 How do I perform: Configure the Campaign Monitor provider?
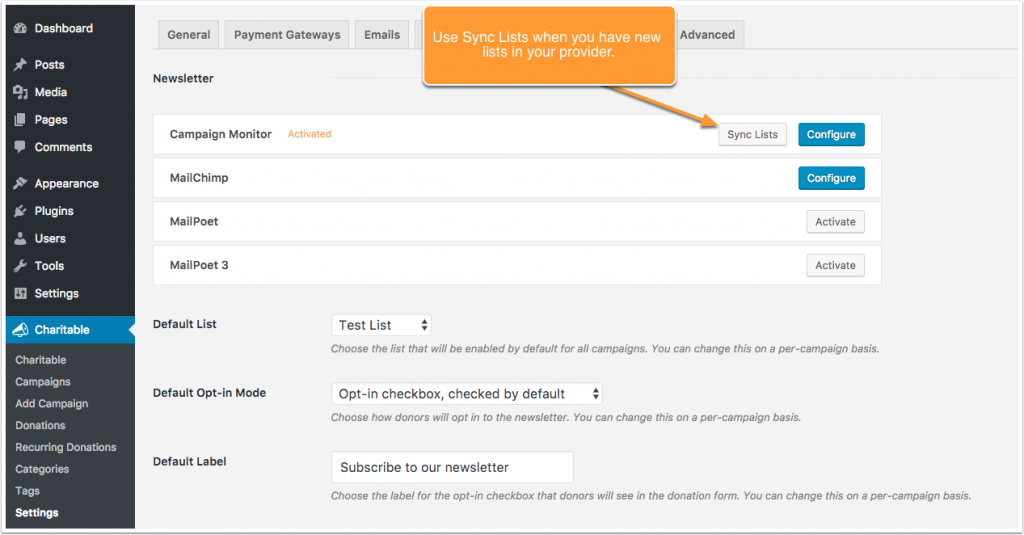(831, 135)
